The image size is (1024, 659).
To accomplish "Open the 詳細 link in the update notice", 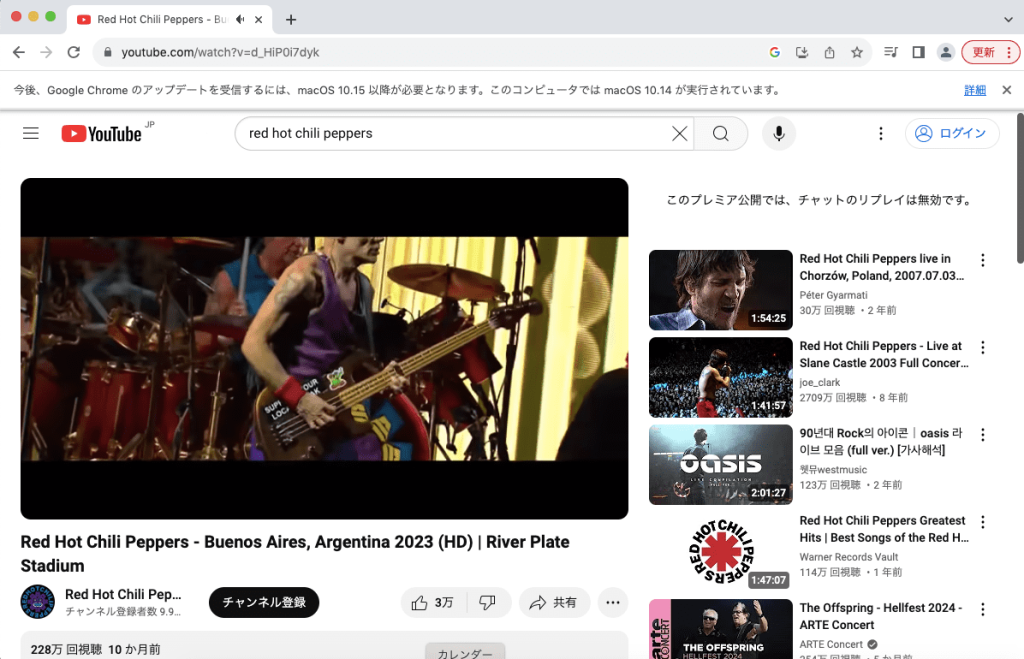I will tap(975, 90).
